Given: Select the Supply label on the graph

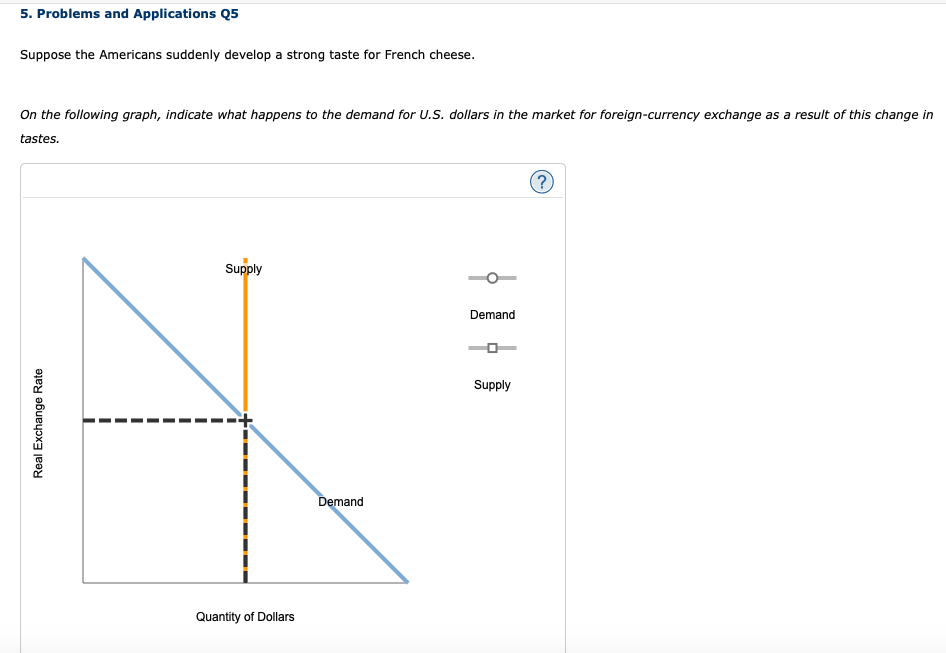Looking at the screenshot, I should 243,268.
